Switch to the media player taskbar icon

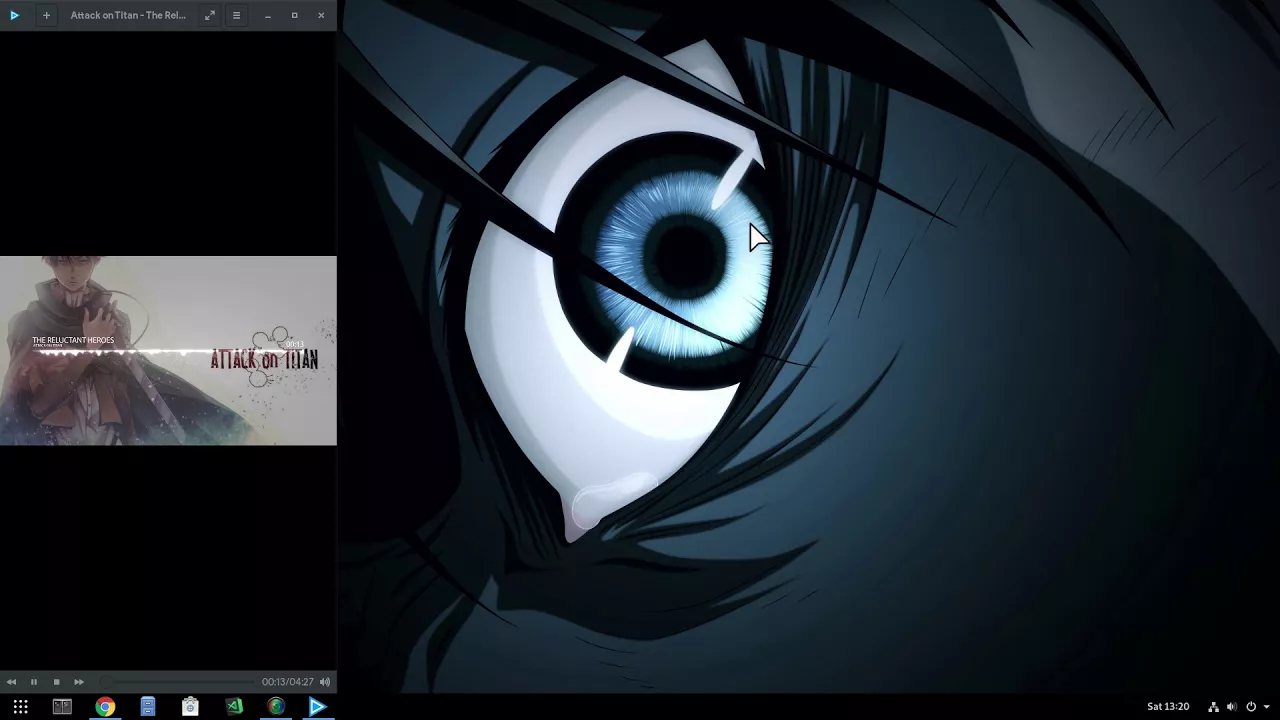[318, 707]
